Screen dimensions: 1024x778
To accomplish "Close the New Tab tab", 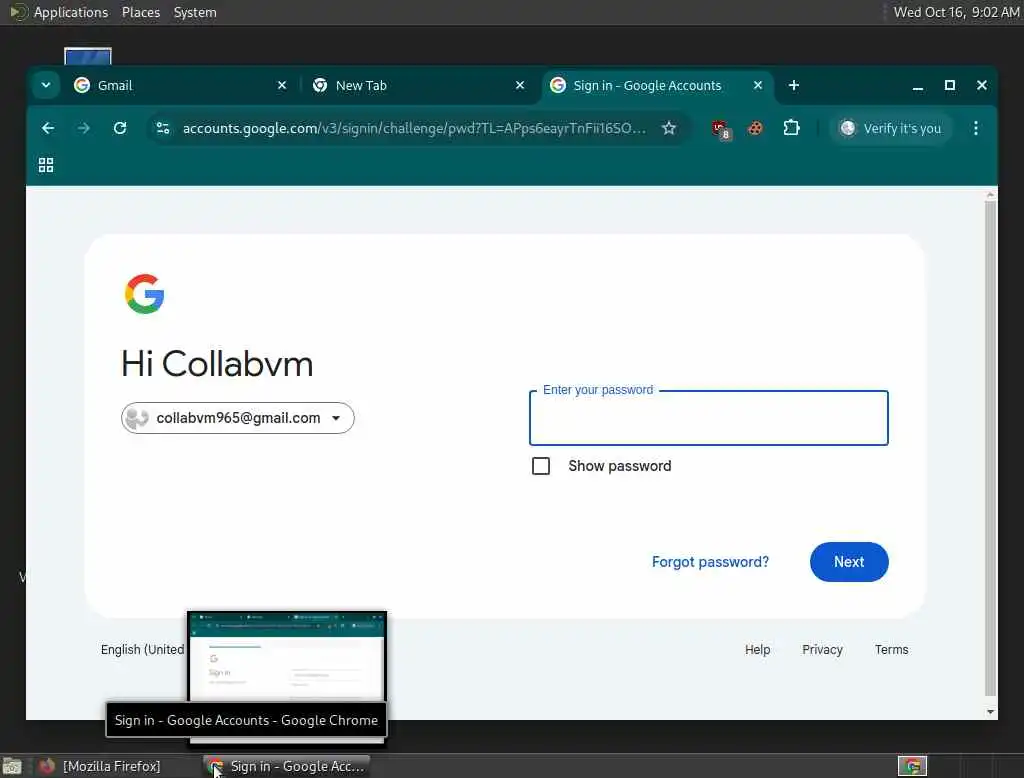I will pos(520,86).
